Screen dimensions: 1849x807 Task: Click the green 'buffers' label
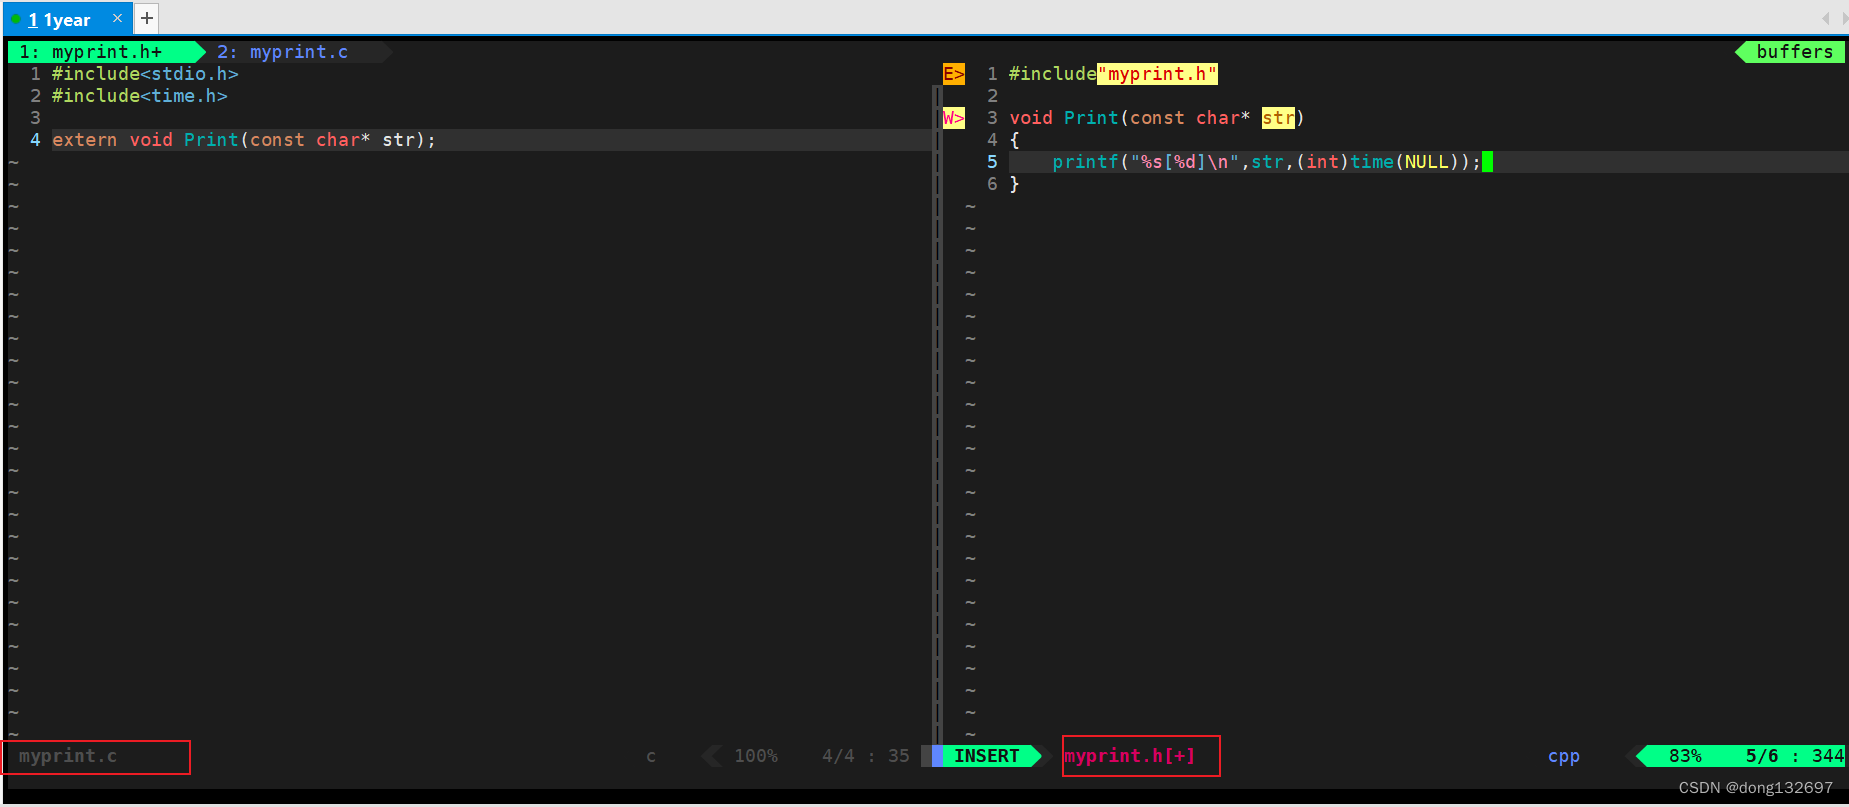tap(1794, 52)
